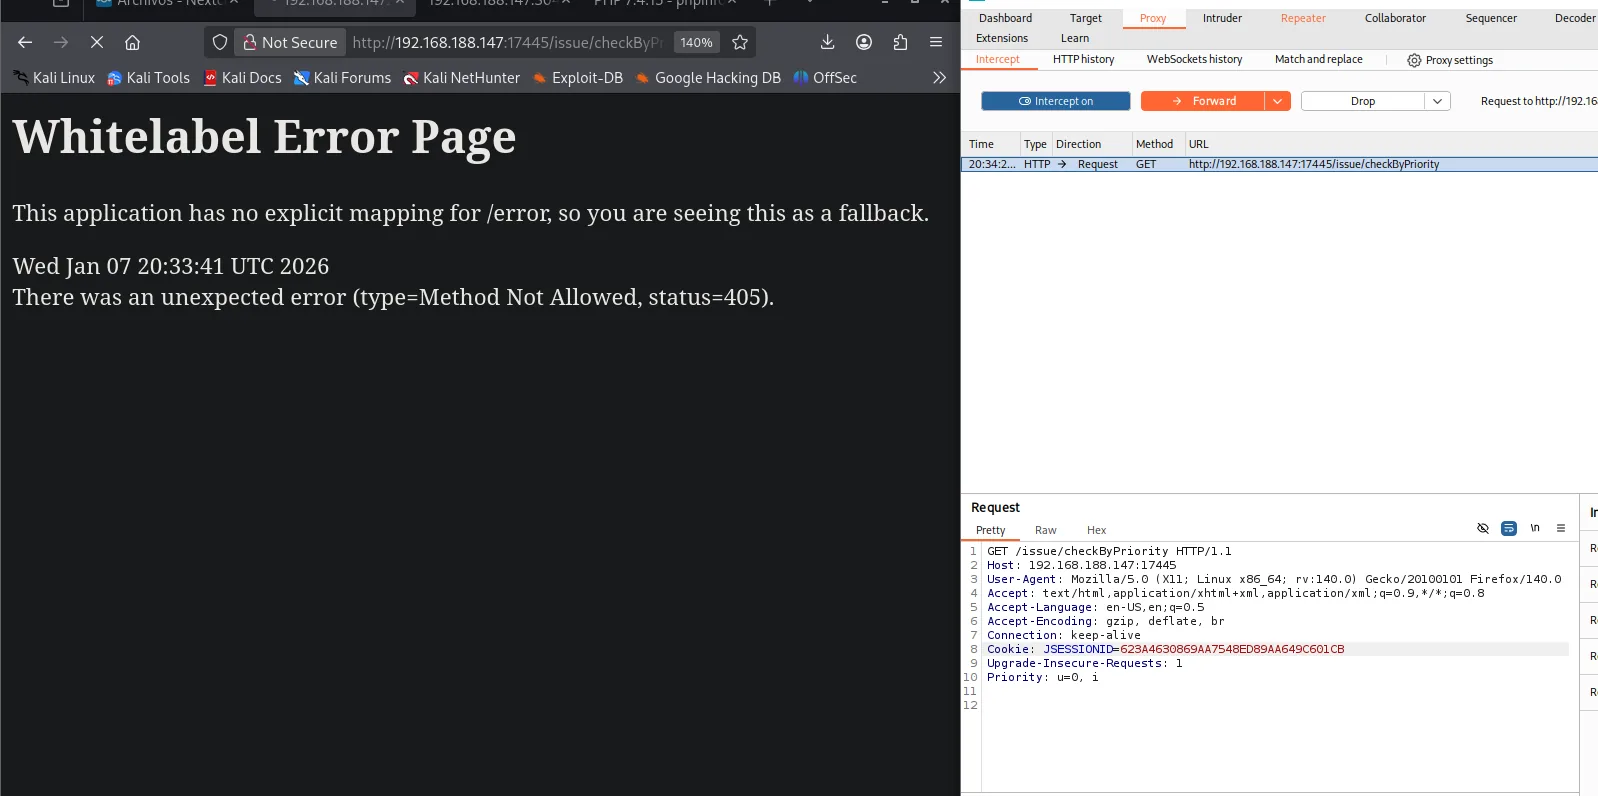Switch request view to Hex
The image size is (1598, 796).
coord(1096,530)
